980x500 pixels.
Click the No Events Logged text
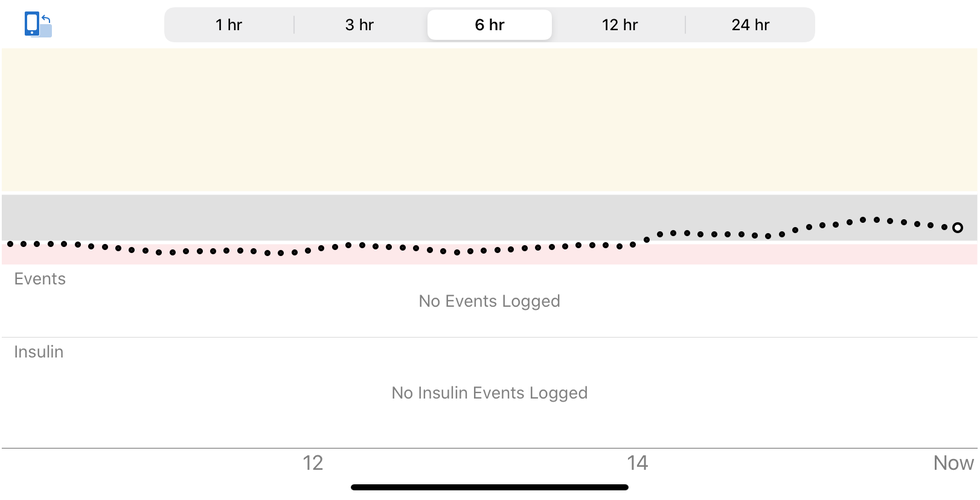pyautogui.click(x=489, y=301)
